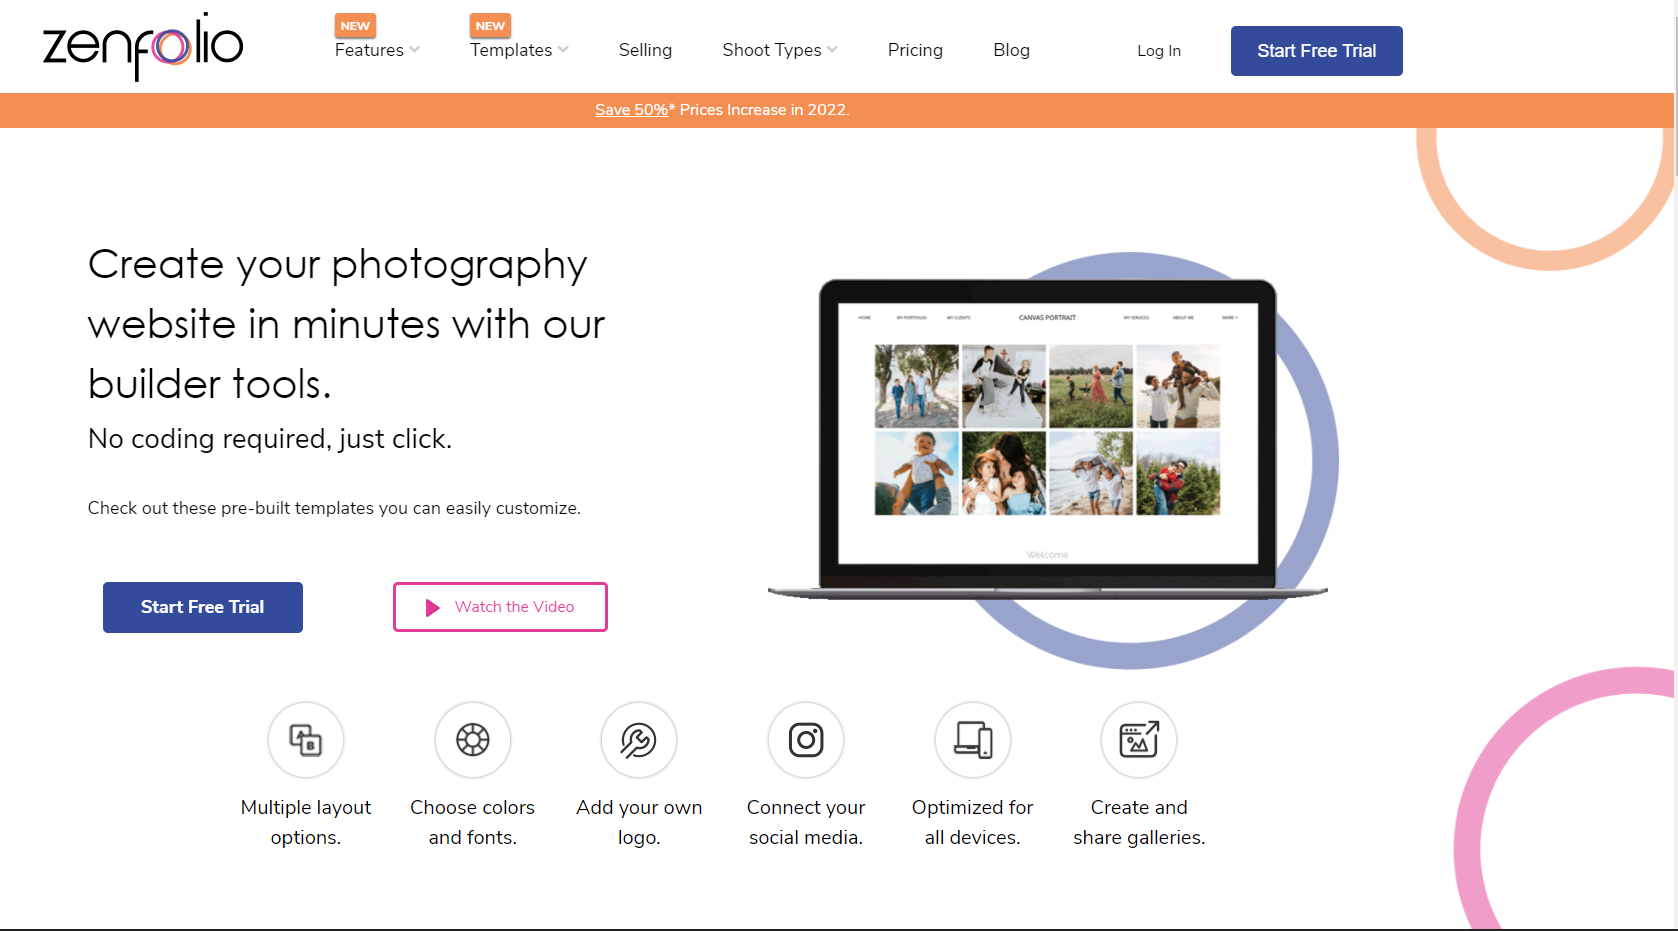Click the NEW badge above Templates
The width and height of the screenshot is (1678, 931).
[490, 26]
